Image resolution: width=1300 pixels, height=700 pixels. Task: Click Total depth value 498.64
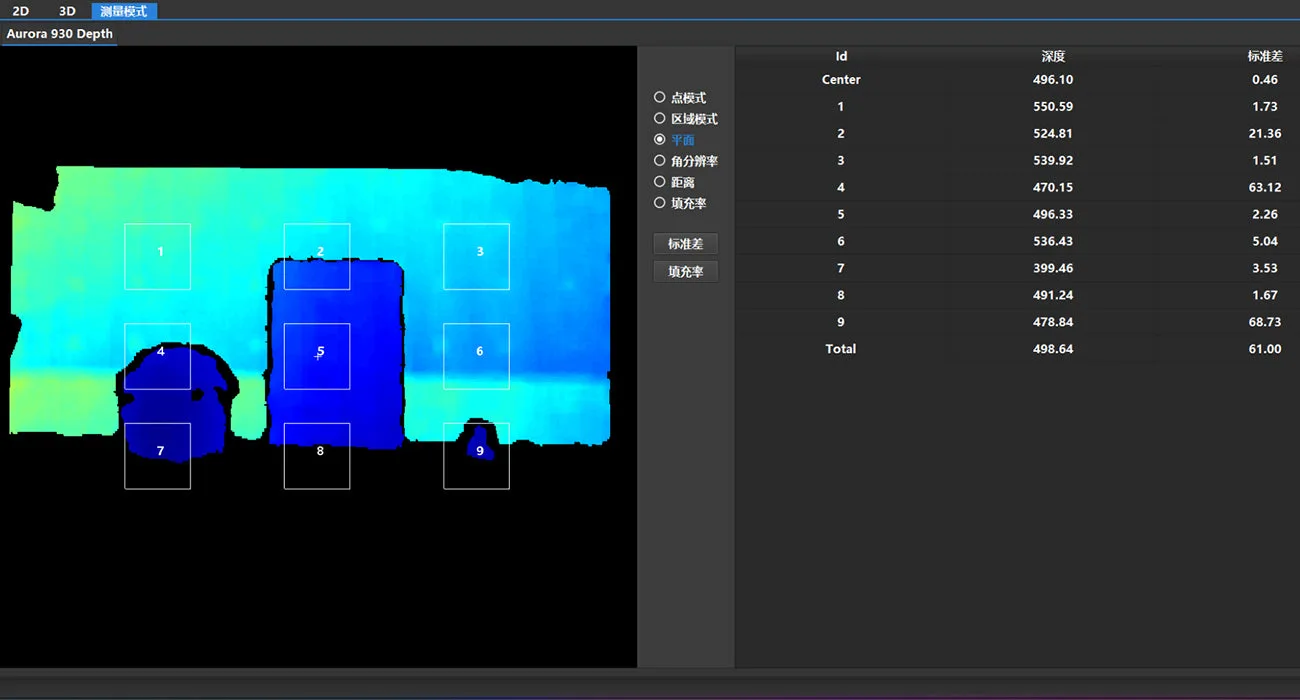click(1053, 350)
